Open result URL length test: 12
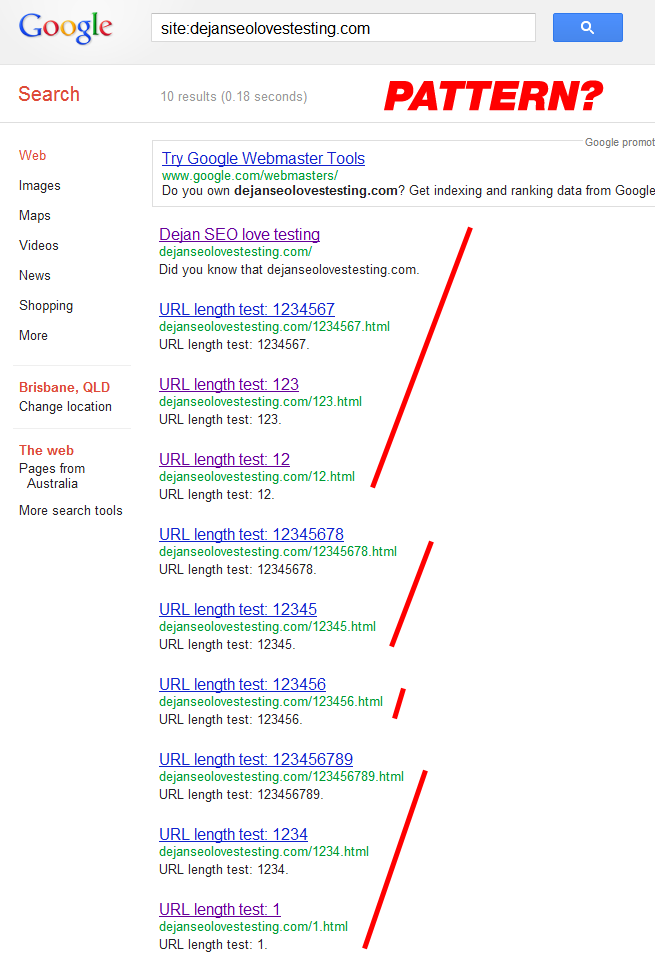The height and width of the screenshot is (980, 655). point(224,459)
